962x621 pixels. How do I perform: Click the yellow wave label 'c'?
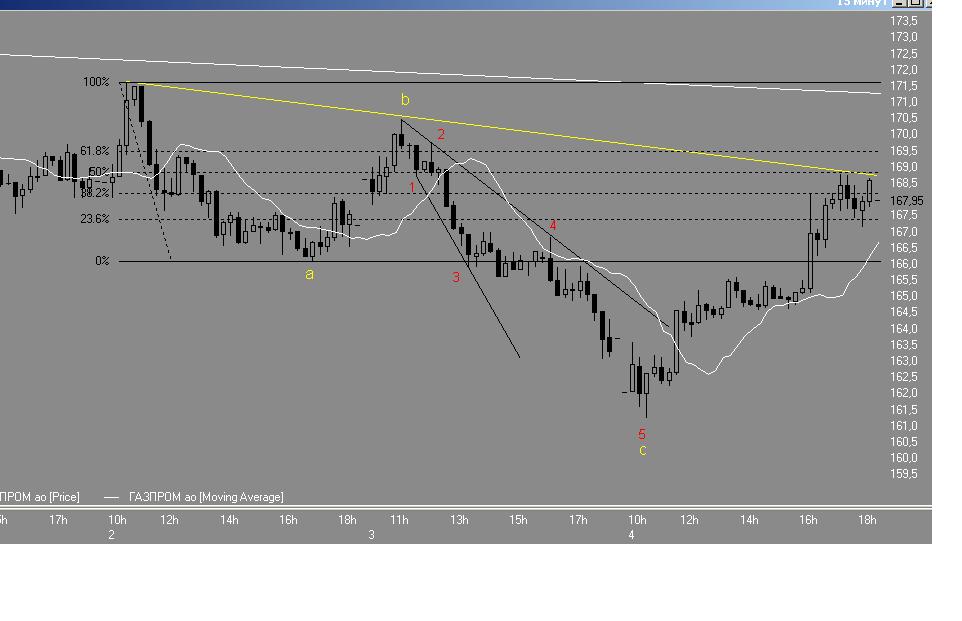pyautogui.click(x=642, y=450)
